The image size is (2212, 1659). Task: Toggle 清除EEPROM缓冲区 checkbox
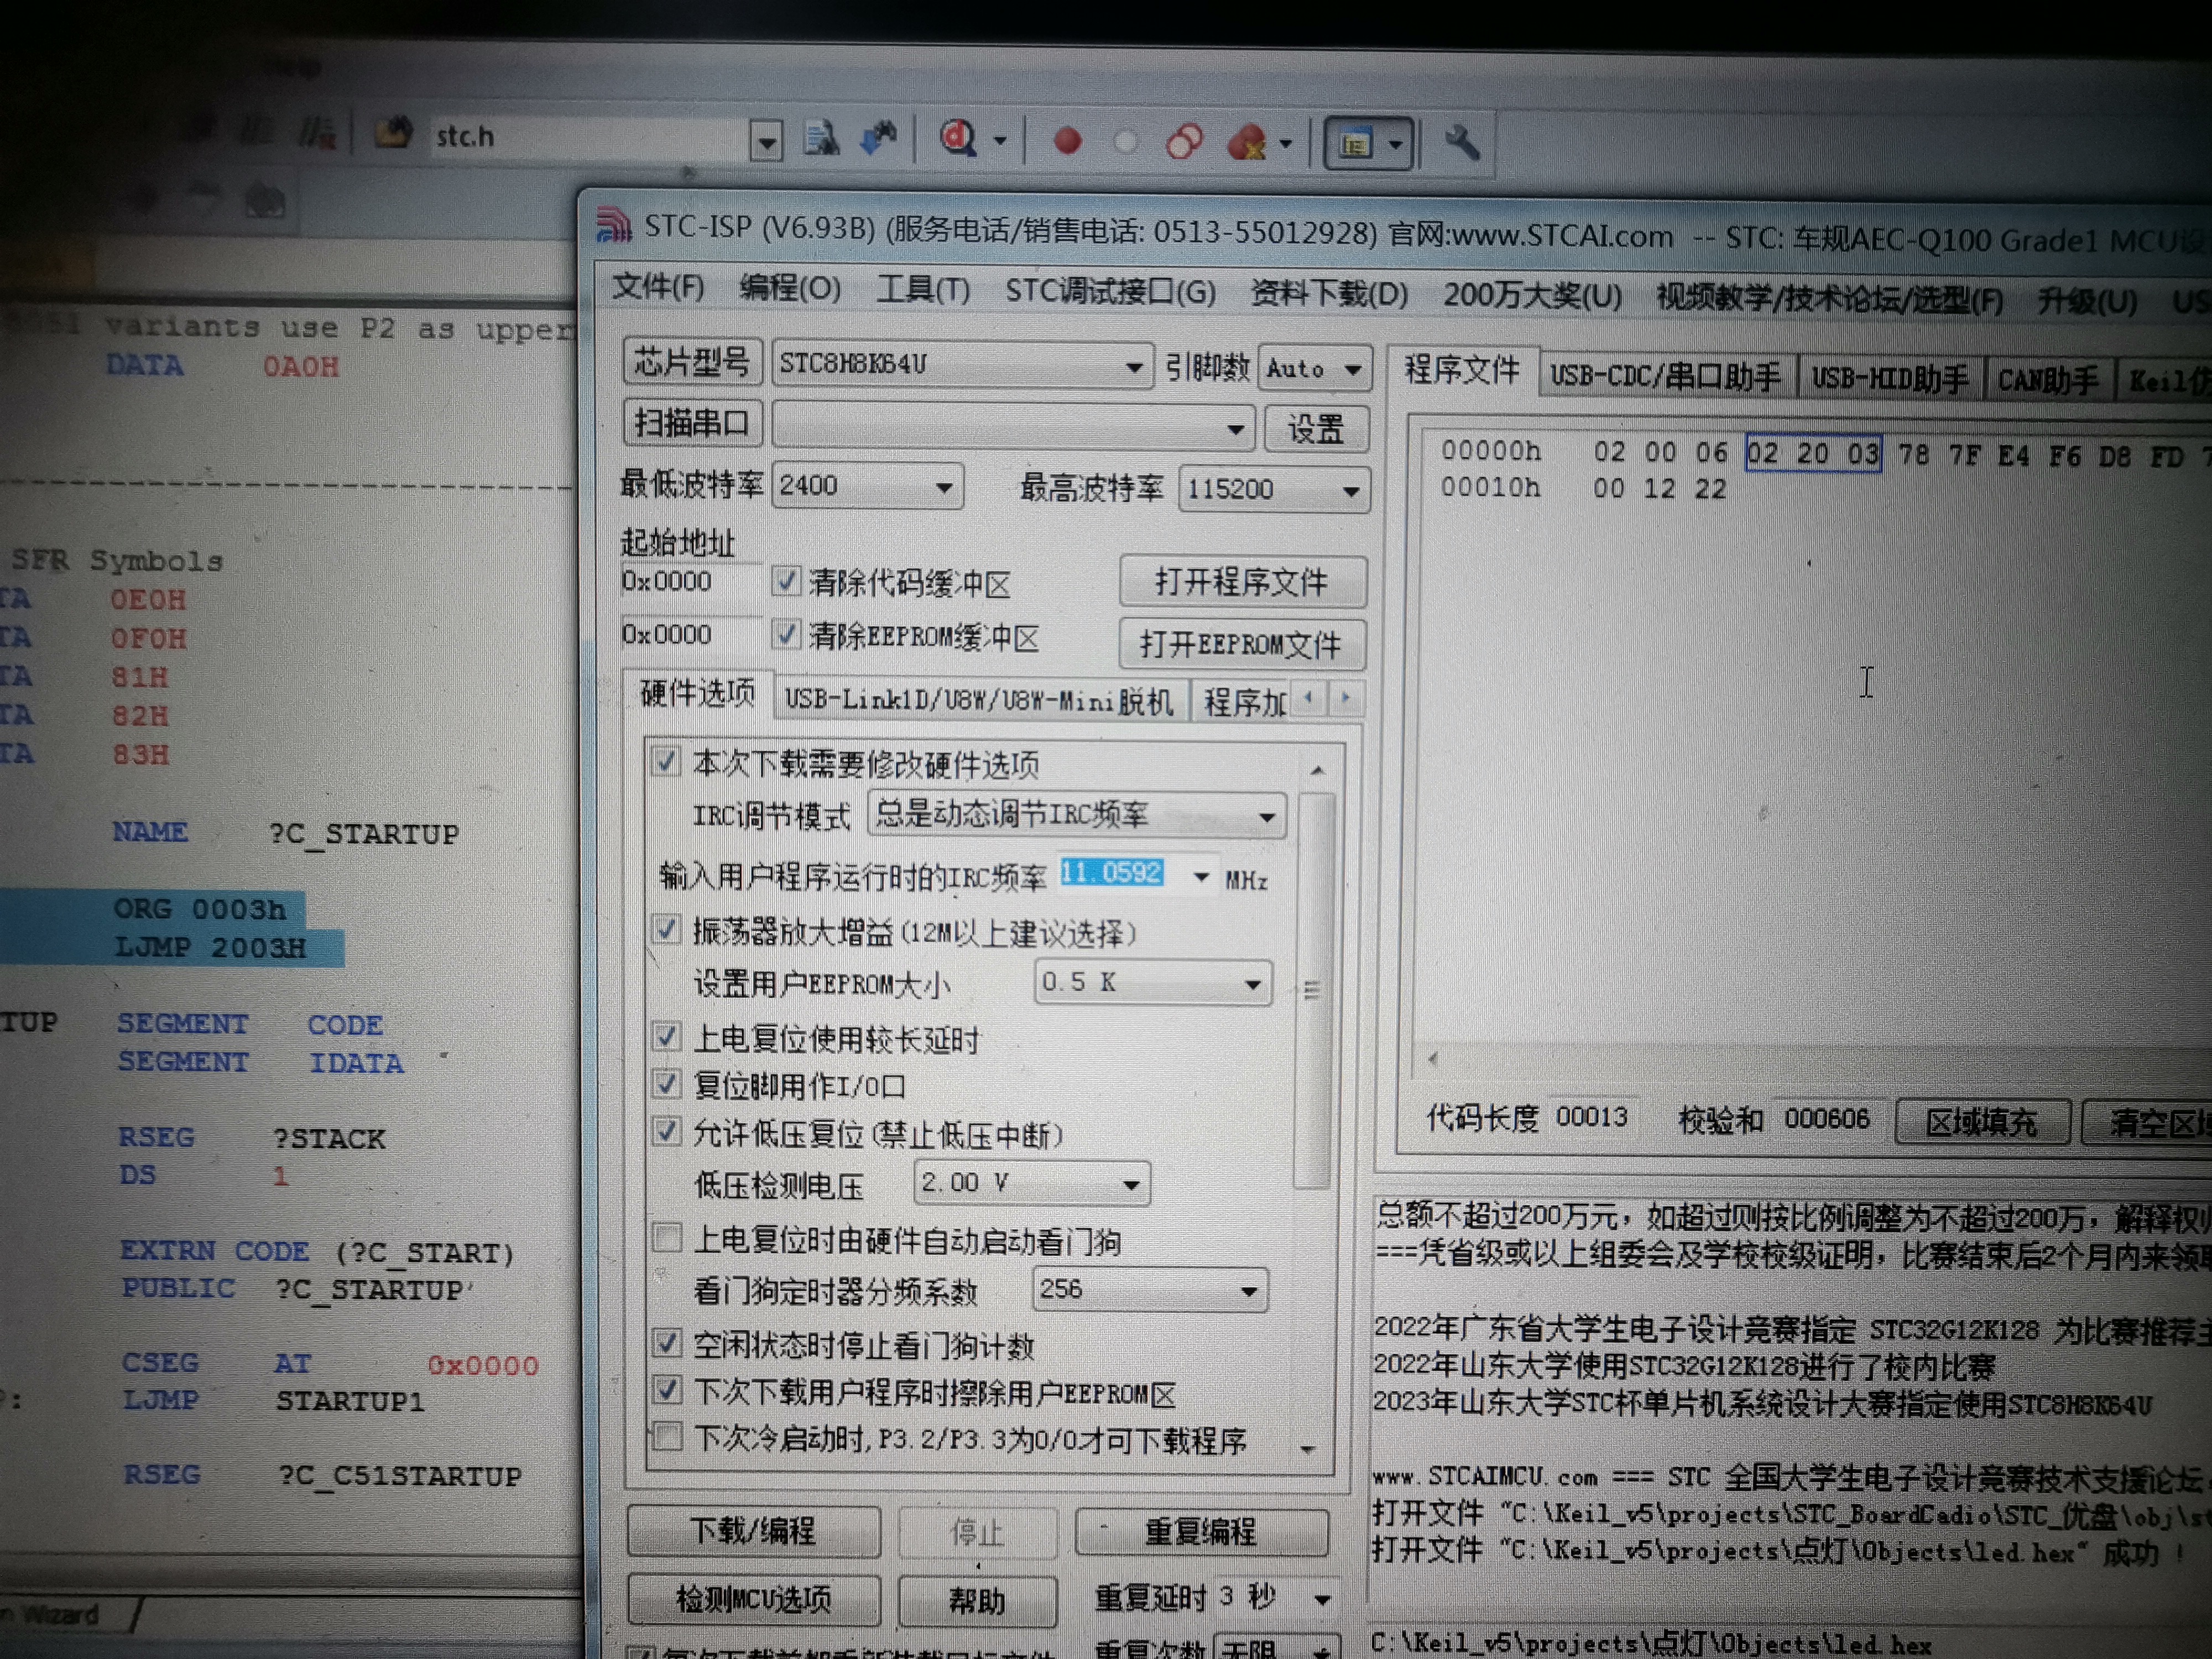coord(786,634)
